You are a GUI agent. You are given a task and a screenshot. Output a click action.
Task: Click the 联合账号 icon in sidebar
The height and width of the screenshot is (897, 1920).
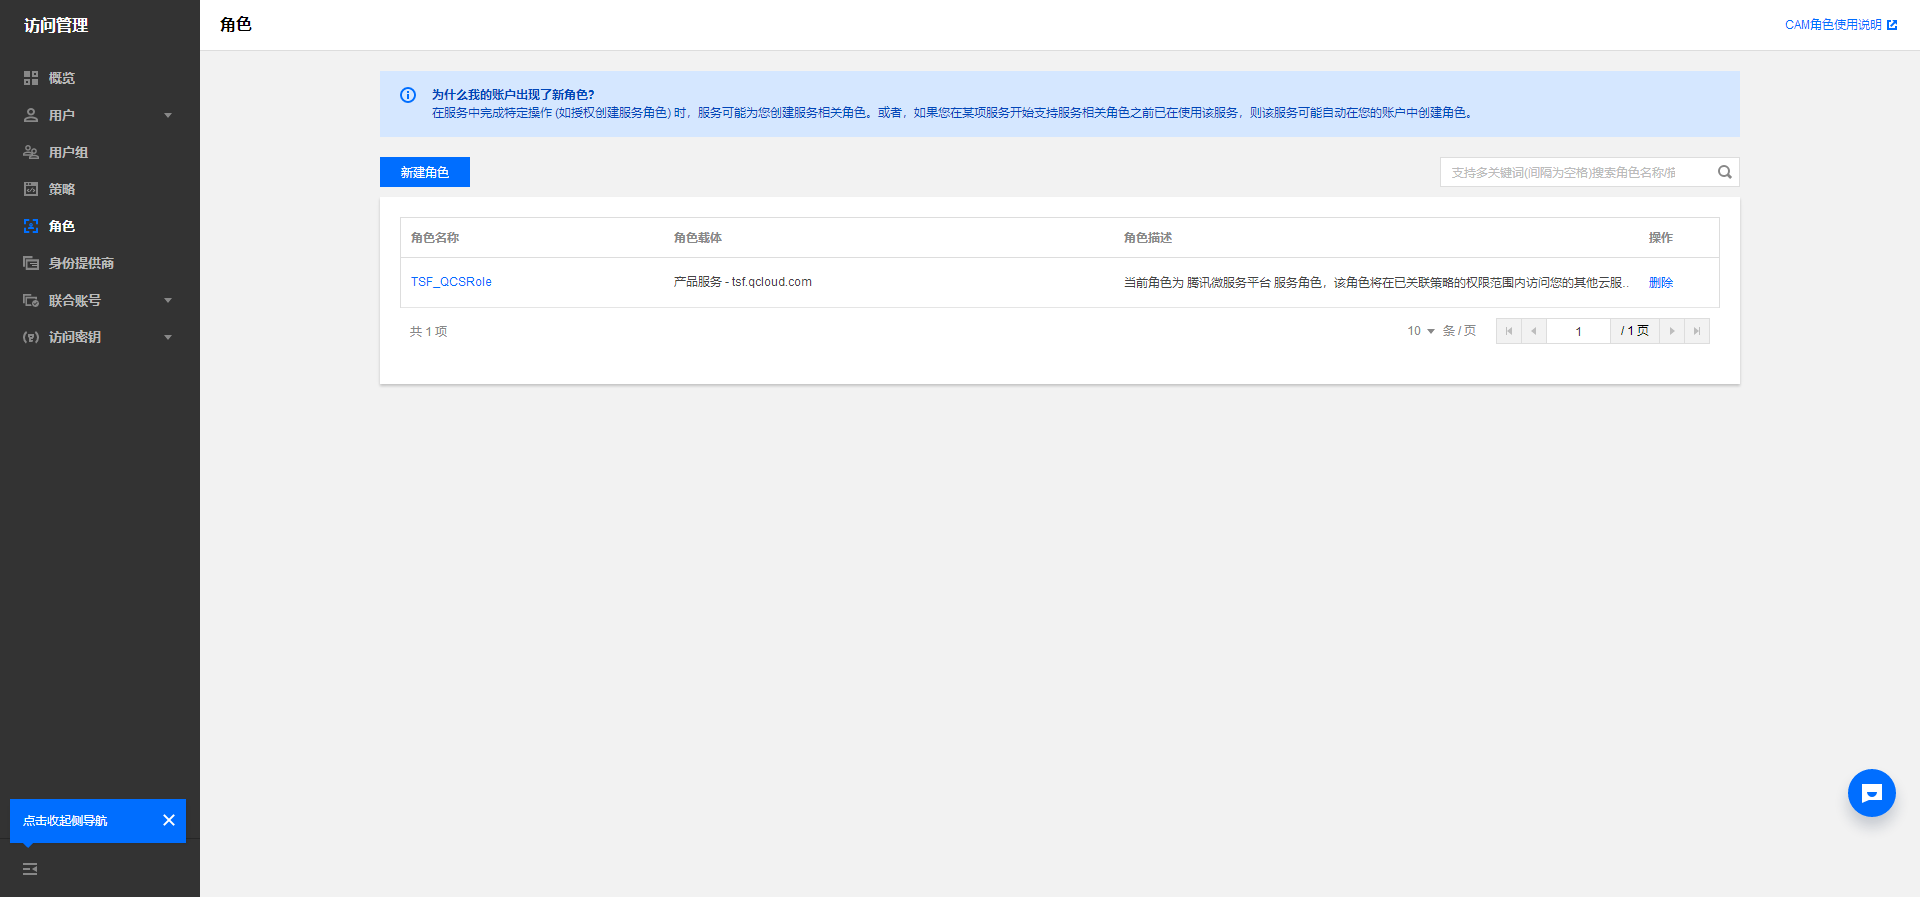pos(31,300)
